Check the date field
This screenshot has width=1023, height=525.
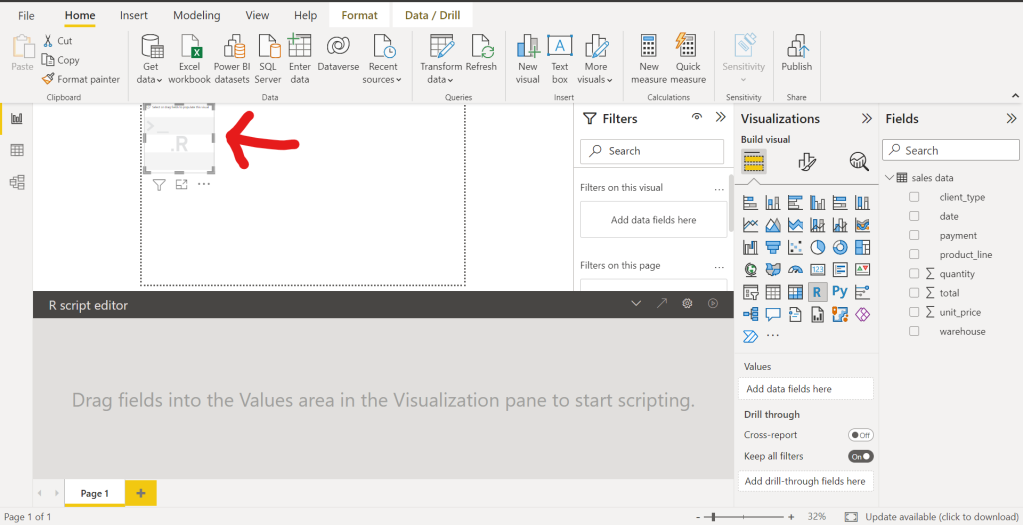click(914, 216)
